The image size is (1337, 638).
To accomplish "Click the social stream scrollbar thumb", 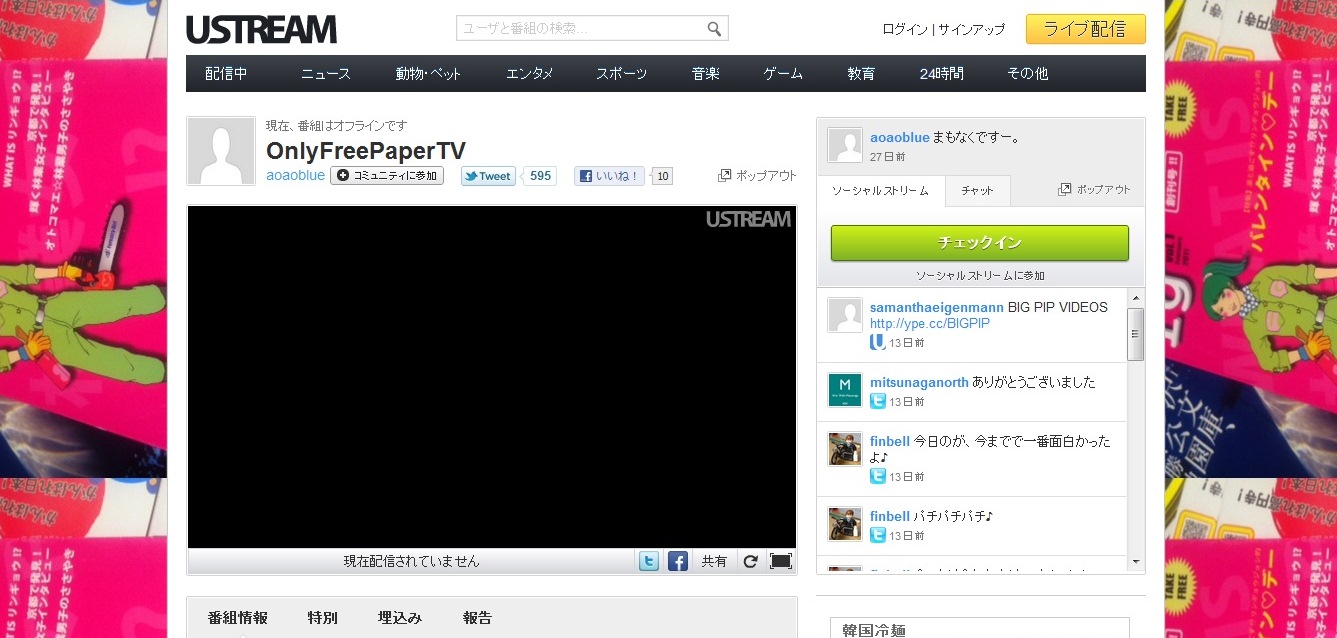I will click(x=1136, y=334).
